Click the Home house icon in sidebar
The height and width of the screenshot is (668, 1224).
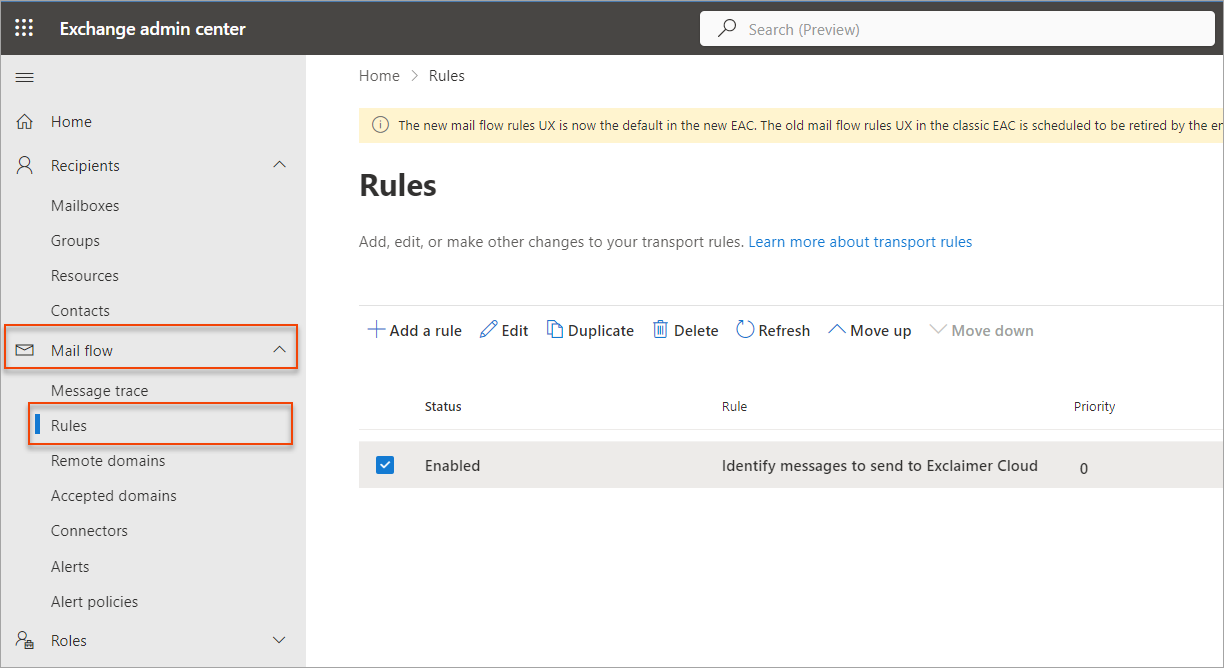click(x=25, y=122)
